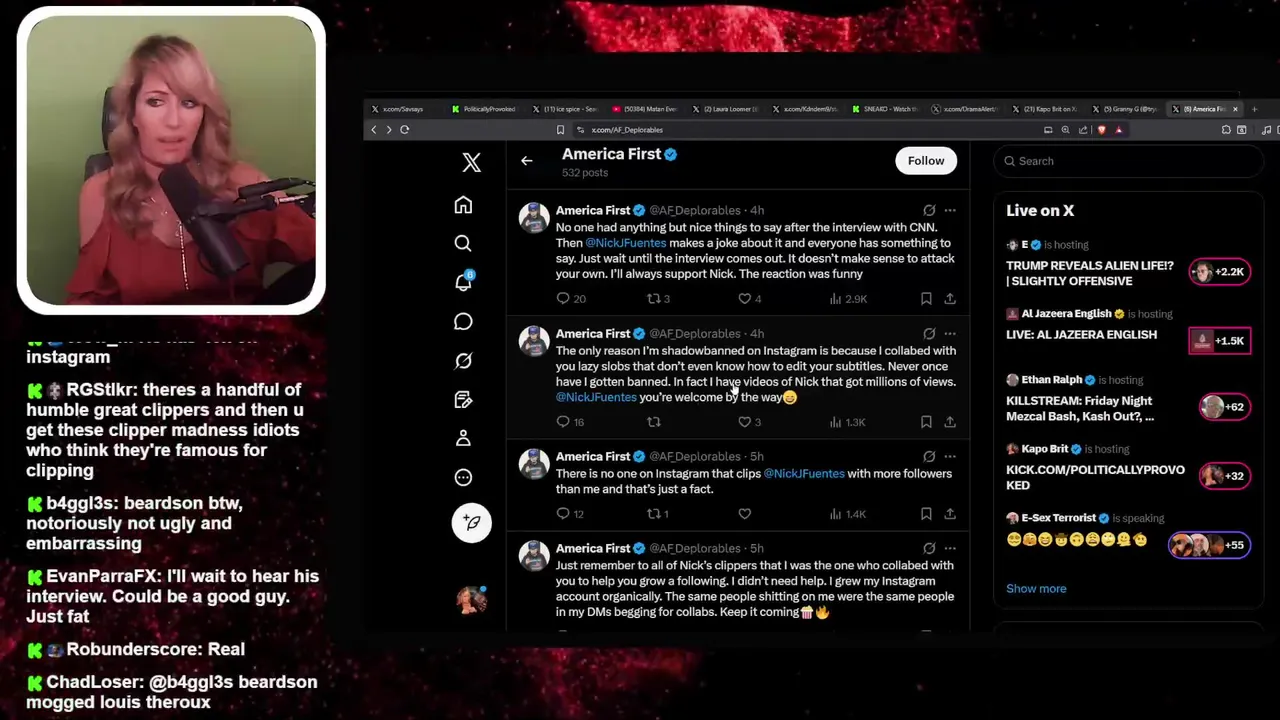
Task: Open the three-dot menu on shadowbanned post
Action: point(950,333)
